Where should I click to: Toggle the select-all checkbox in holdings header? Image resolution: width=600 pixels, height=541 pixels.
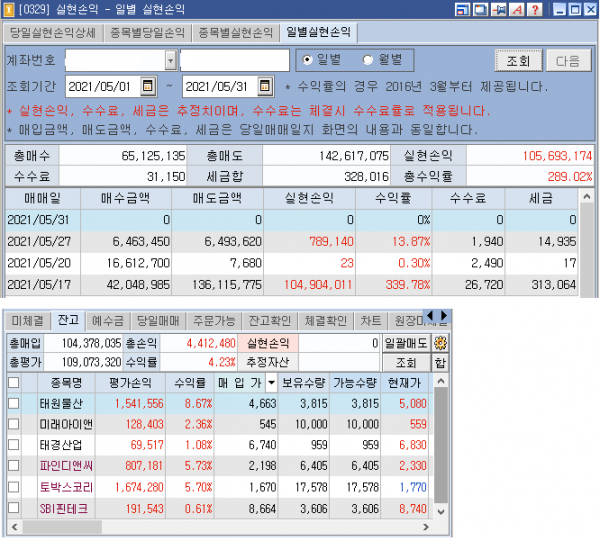point(14,382)
